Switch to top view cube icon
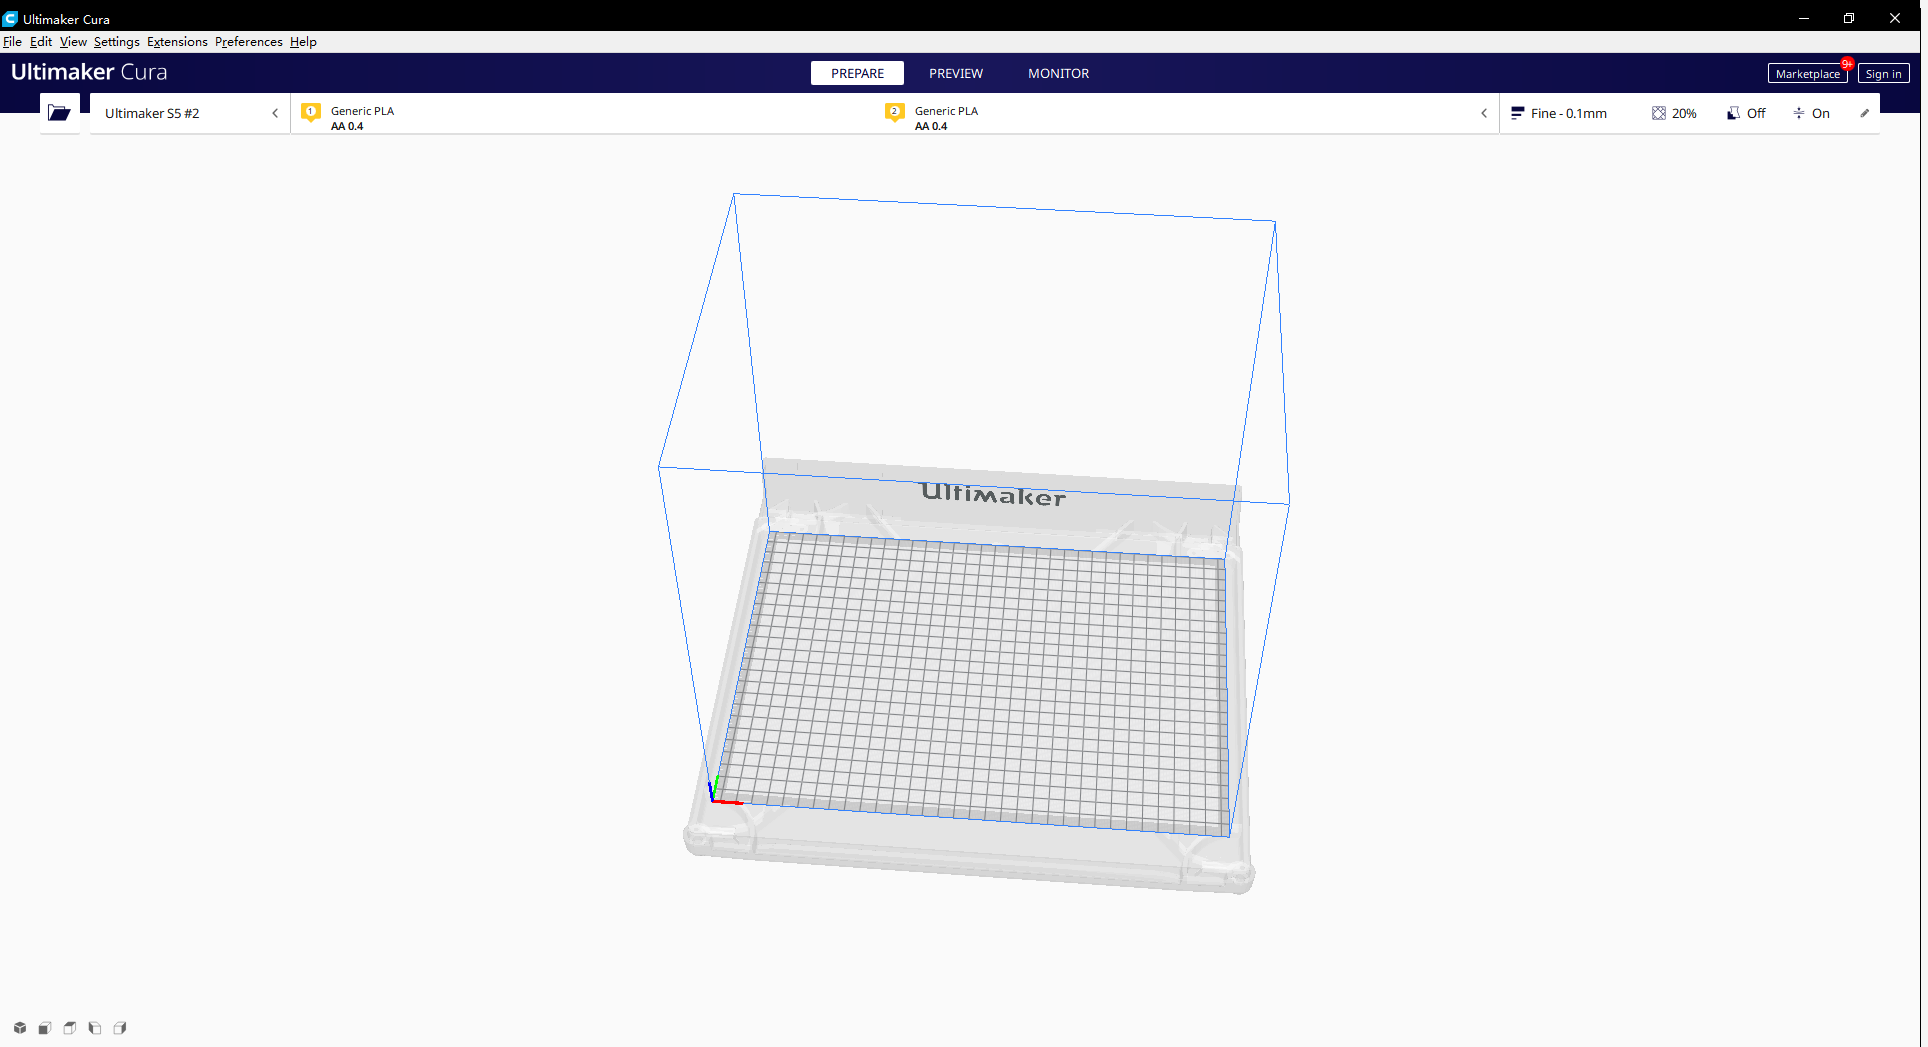This screenshot has height=1047, width=1928. click(x=70, y=1028)
